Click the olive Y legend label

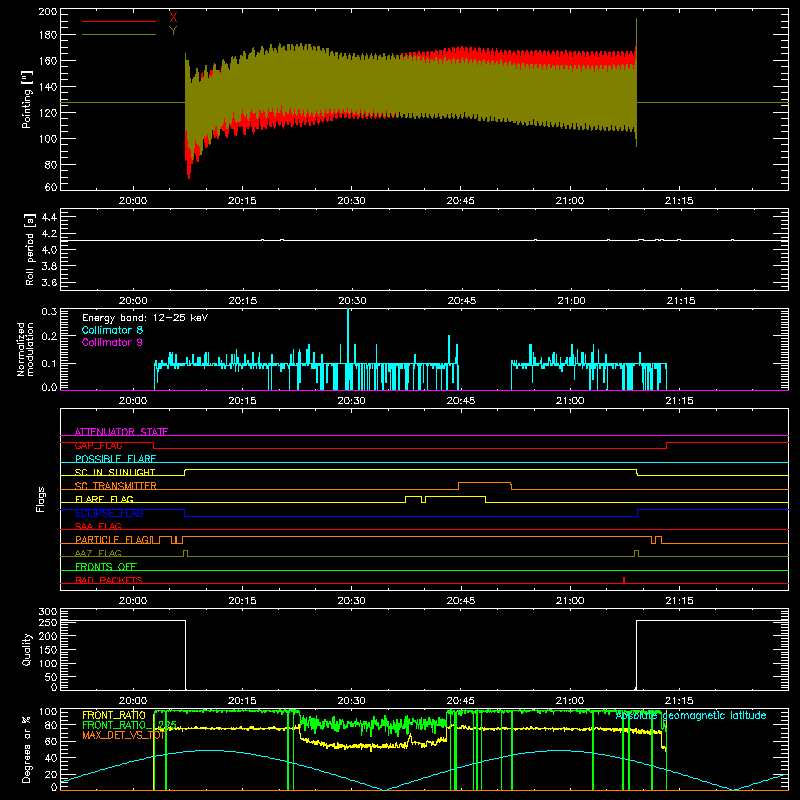point(173,31)
